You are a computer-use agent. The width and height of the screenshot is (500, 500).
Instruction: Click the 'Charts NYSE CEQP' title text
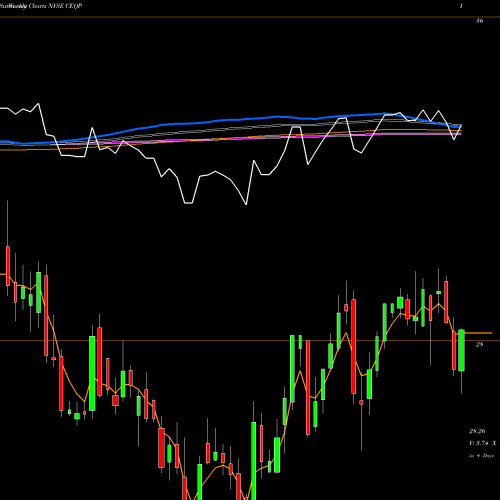pos(55,6)
